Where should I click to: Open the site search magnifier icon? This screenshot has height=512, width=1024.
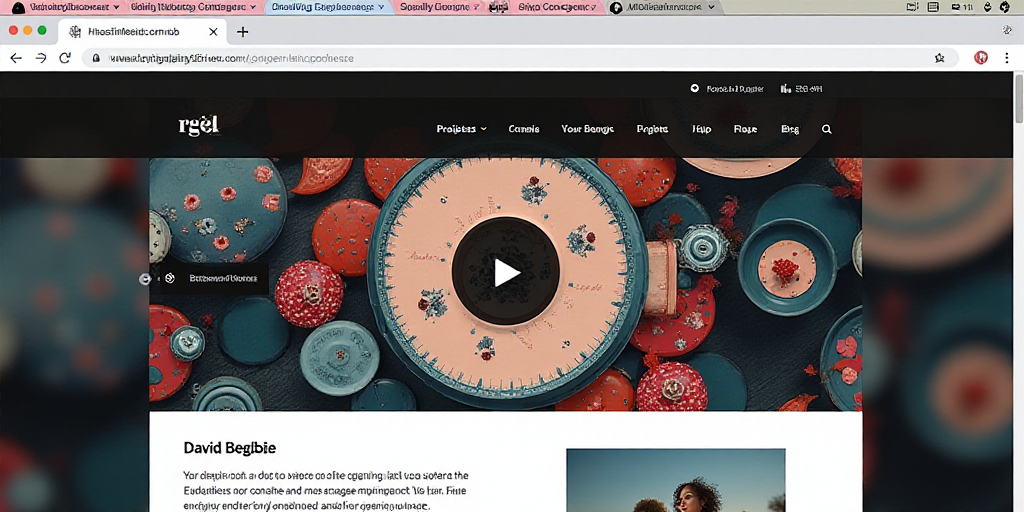[827, 129]
